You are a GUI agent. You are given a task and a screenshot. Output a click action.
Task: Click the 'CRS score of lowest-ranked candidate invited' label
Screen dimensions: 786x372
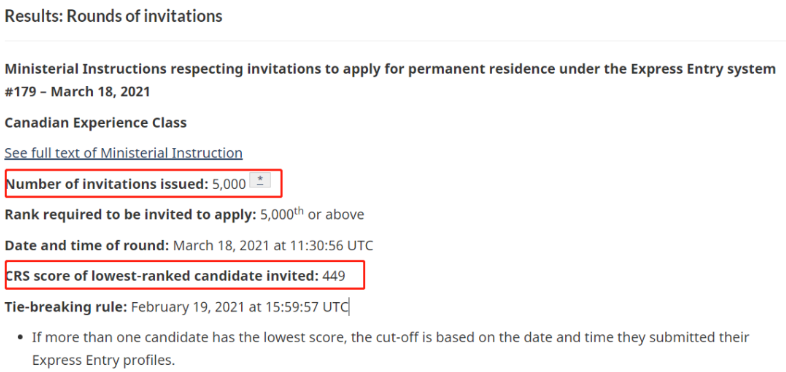(x=162, y=276)
